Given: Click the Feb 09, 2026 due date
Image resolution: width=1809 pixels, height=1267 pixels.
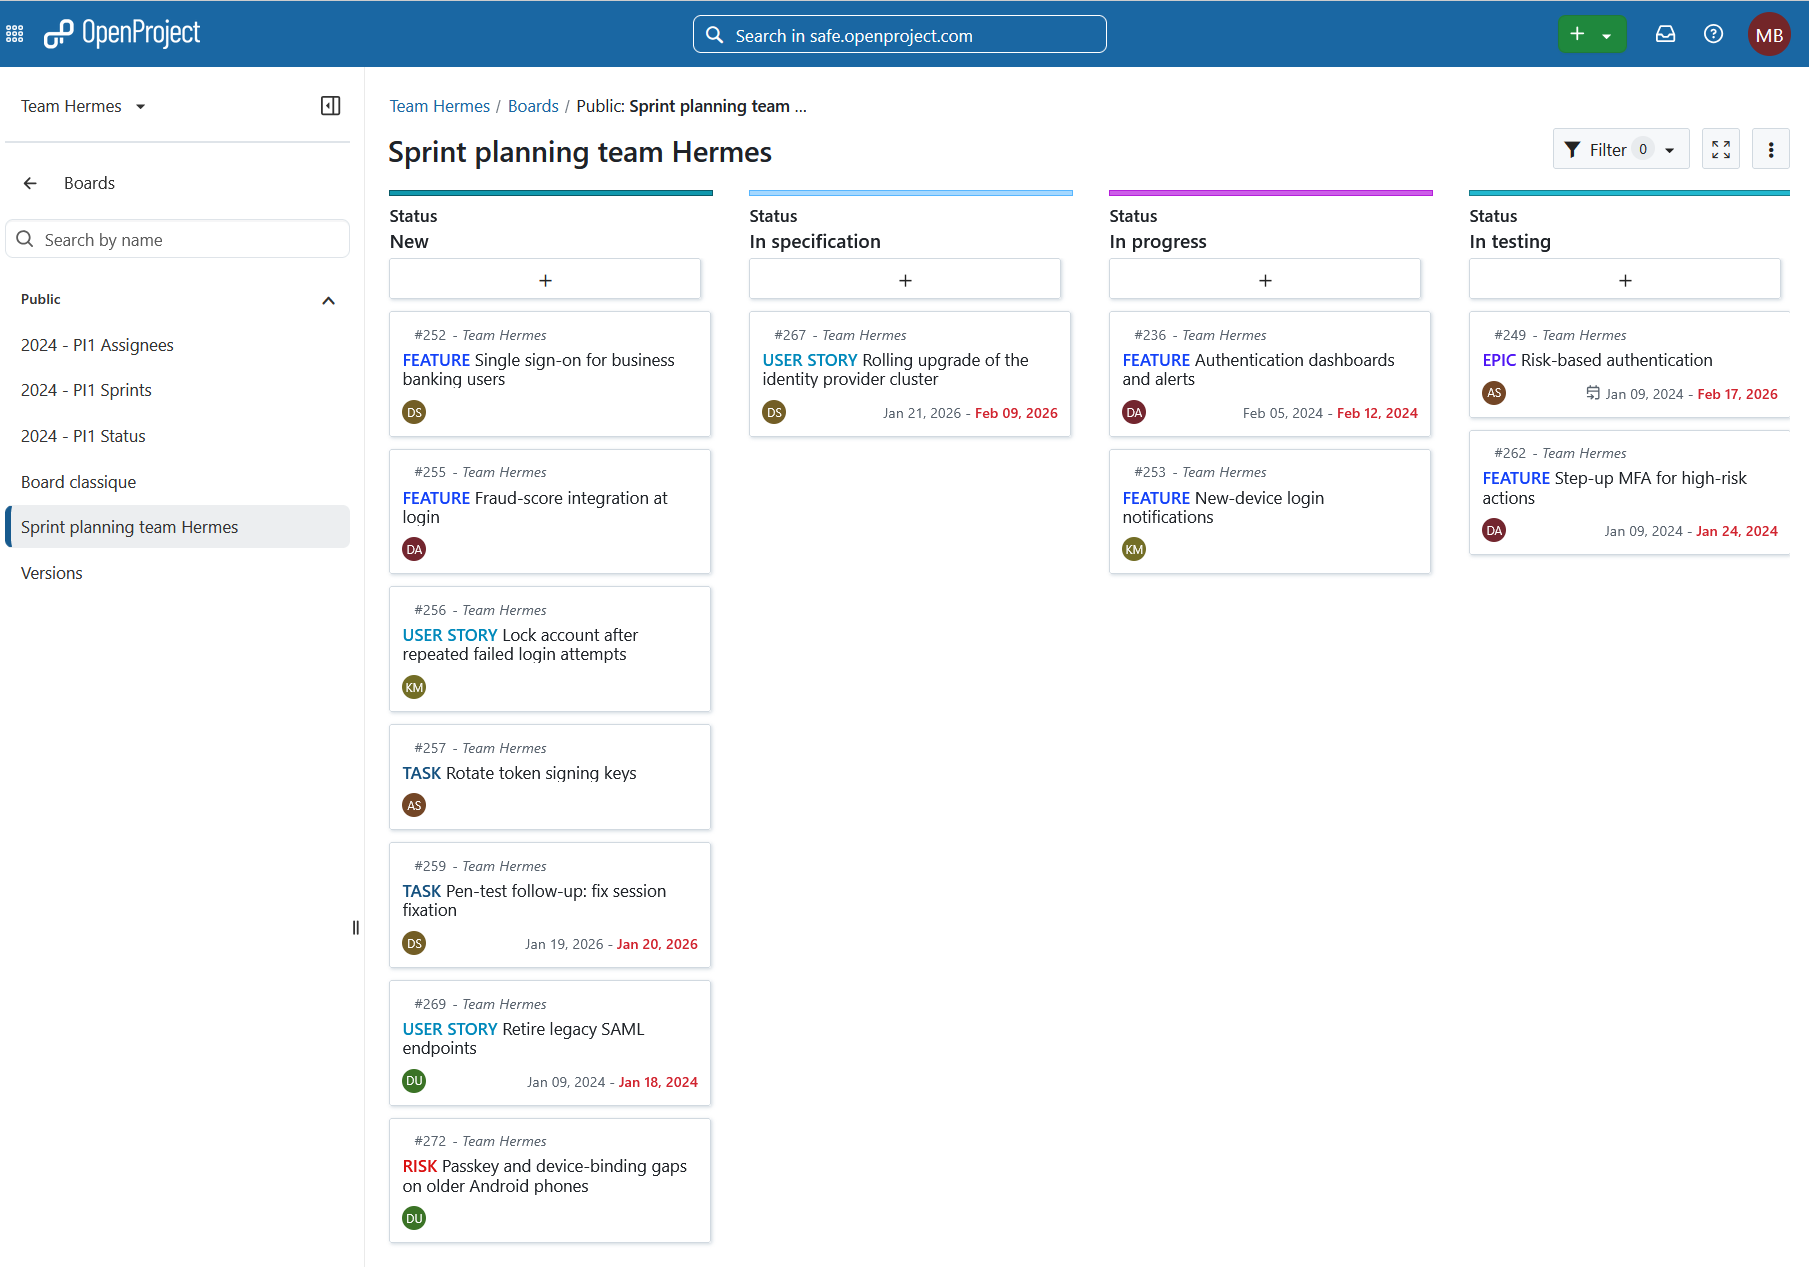Looking at the screenshot, I should point(1016,413).
